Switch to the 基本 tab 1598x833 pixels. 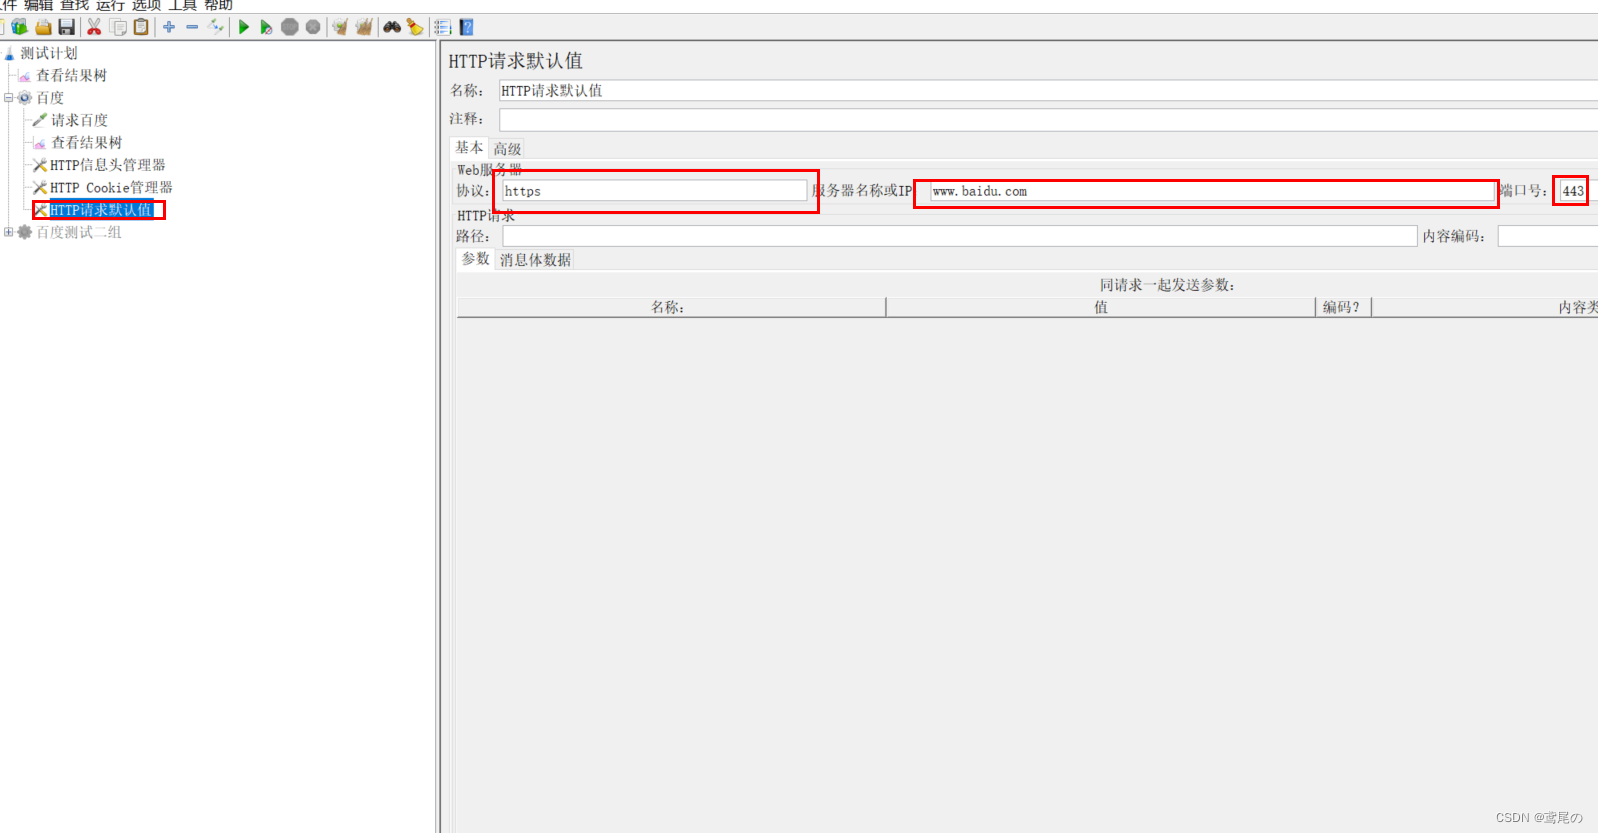click(469, 148)
